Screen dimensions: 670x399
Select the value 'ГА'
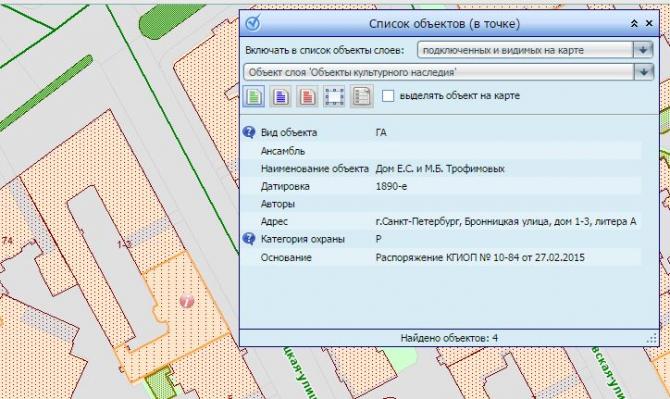click(381, 132)
